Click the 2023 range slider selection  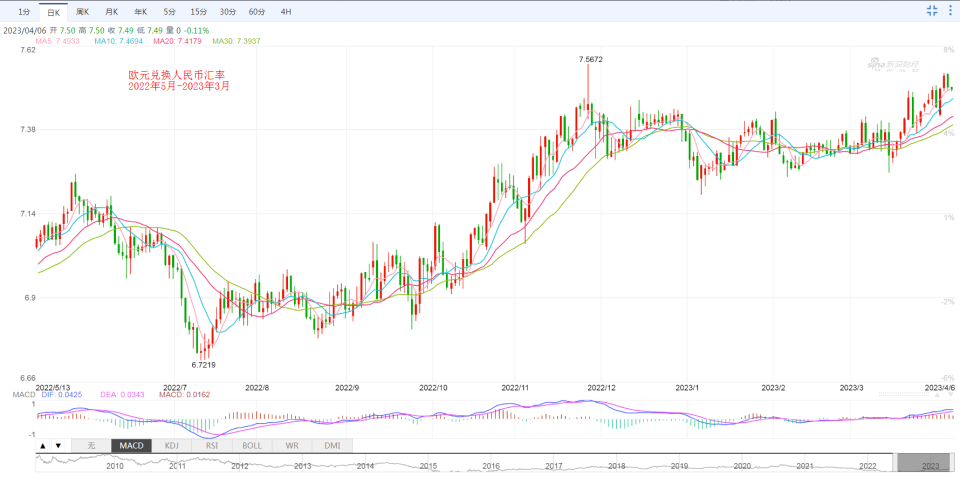click(x=926, y=462)
